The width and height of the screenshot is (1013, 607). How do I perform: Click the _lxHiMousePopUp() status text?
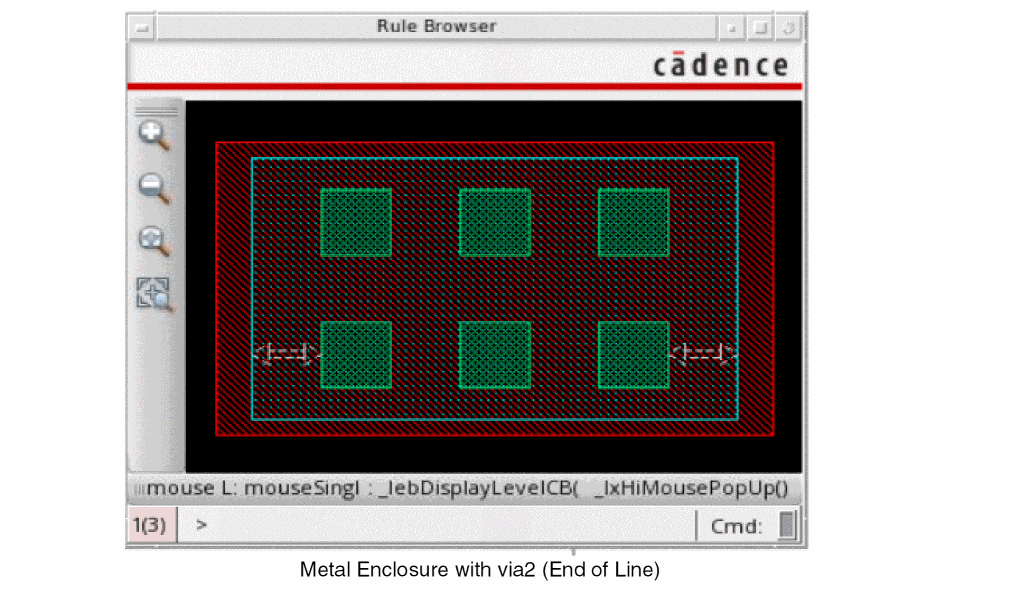coord(691,488)
